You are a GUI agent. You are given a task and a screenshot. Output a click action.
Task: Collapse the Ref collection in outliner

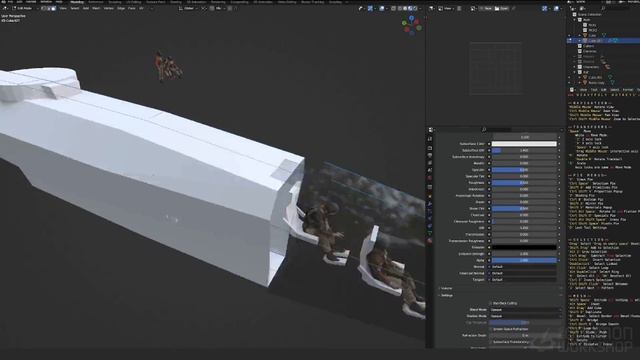coord(575,72)
